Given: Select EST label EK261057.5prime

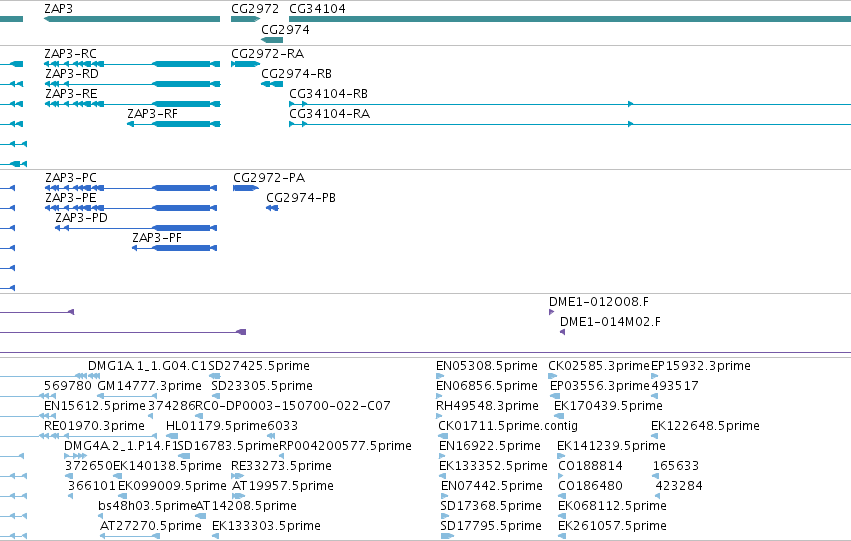Looking at the screenshot, I should (x=612, y=526).
